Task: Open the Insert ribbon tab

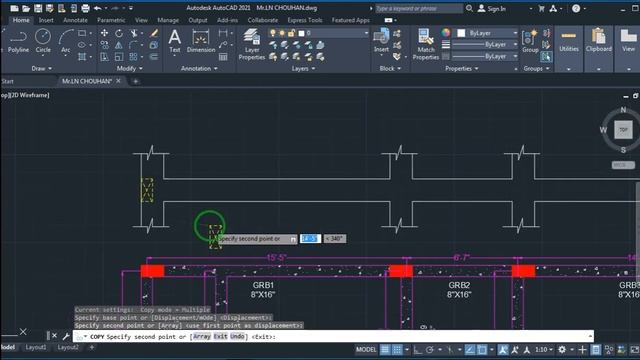Action: tap(46, 20)
